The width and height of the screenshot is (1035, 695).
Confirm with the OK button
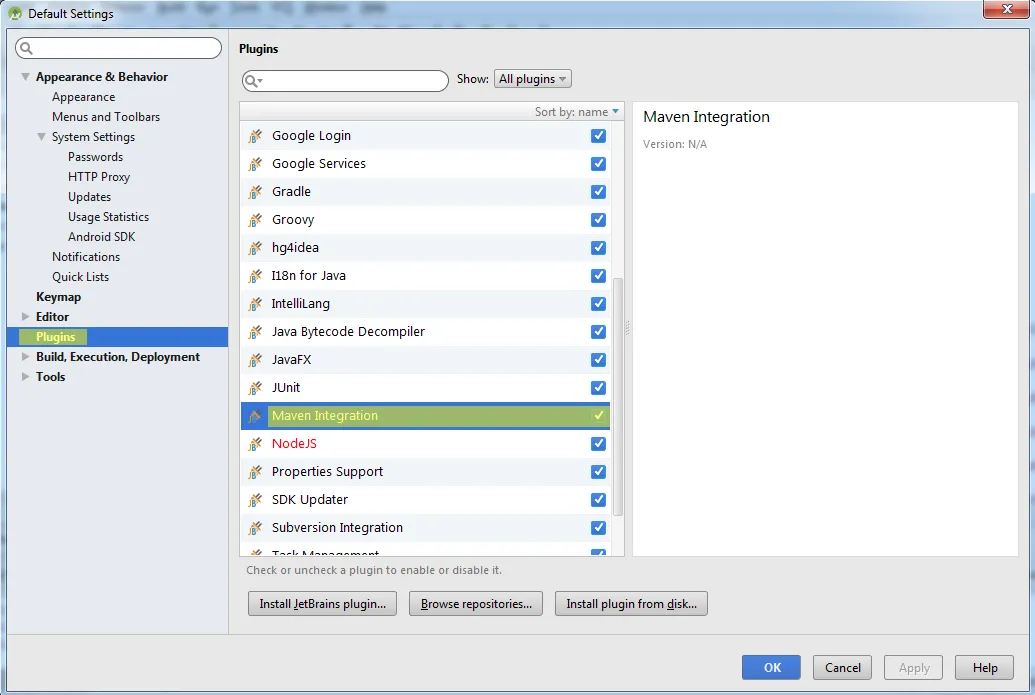pos(771,668)
